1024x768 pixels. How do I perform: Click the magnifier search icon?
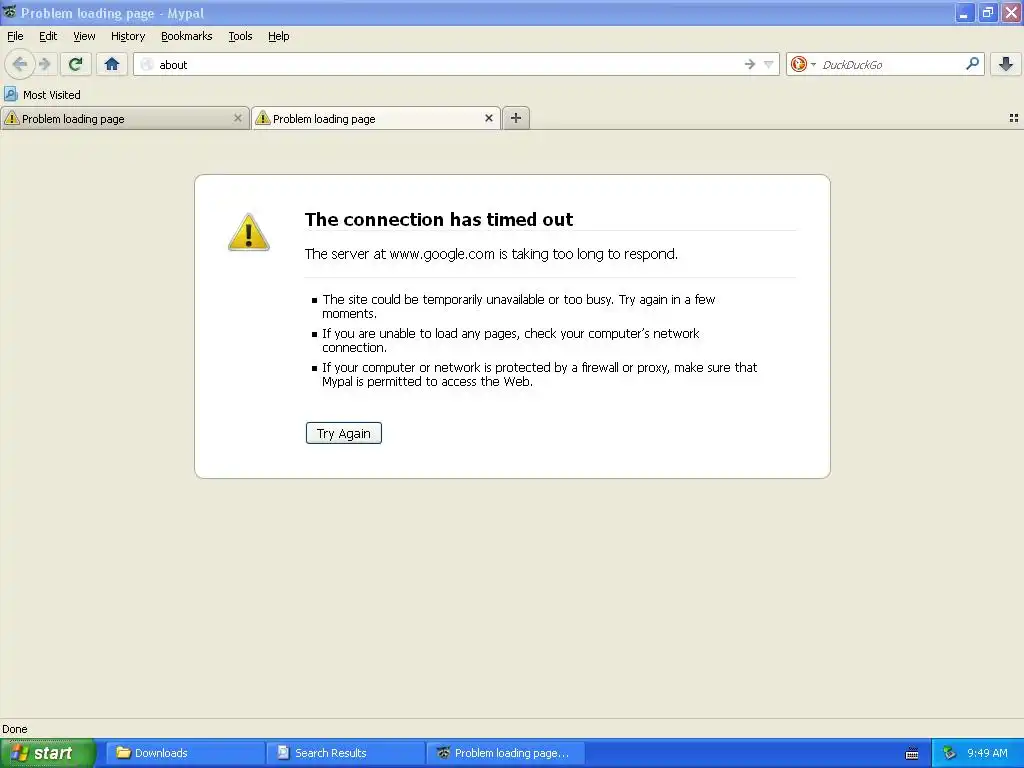pyautogui.click(x=972, y=64)
